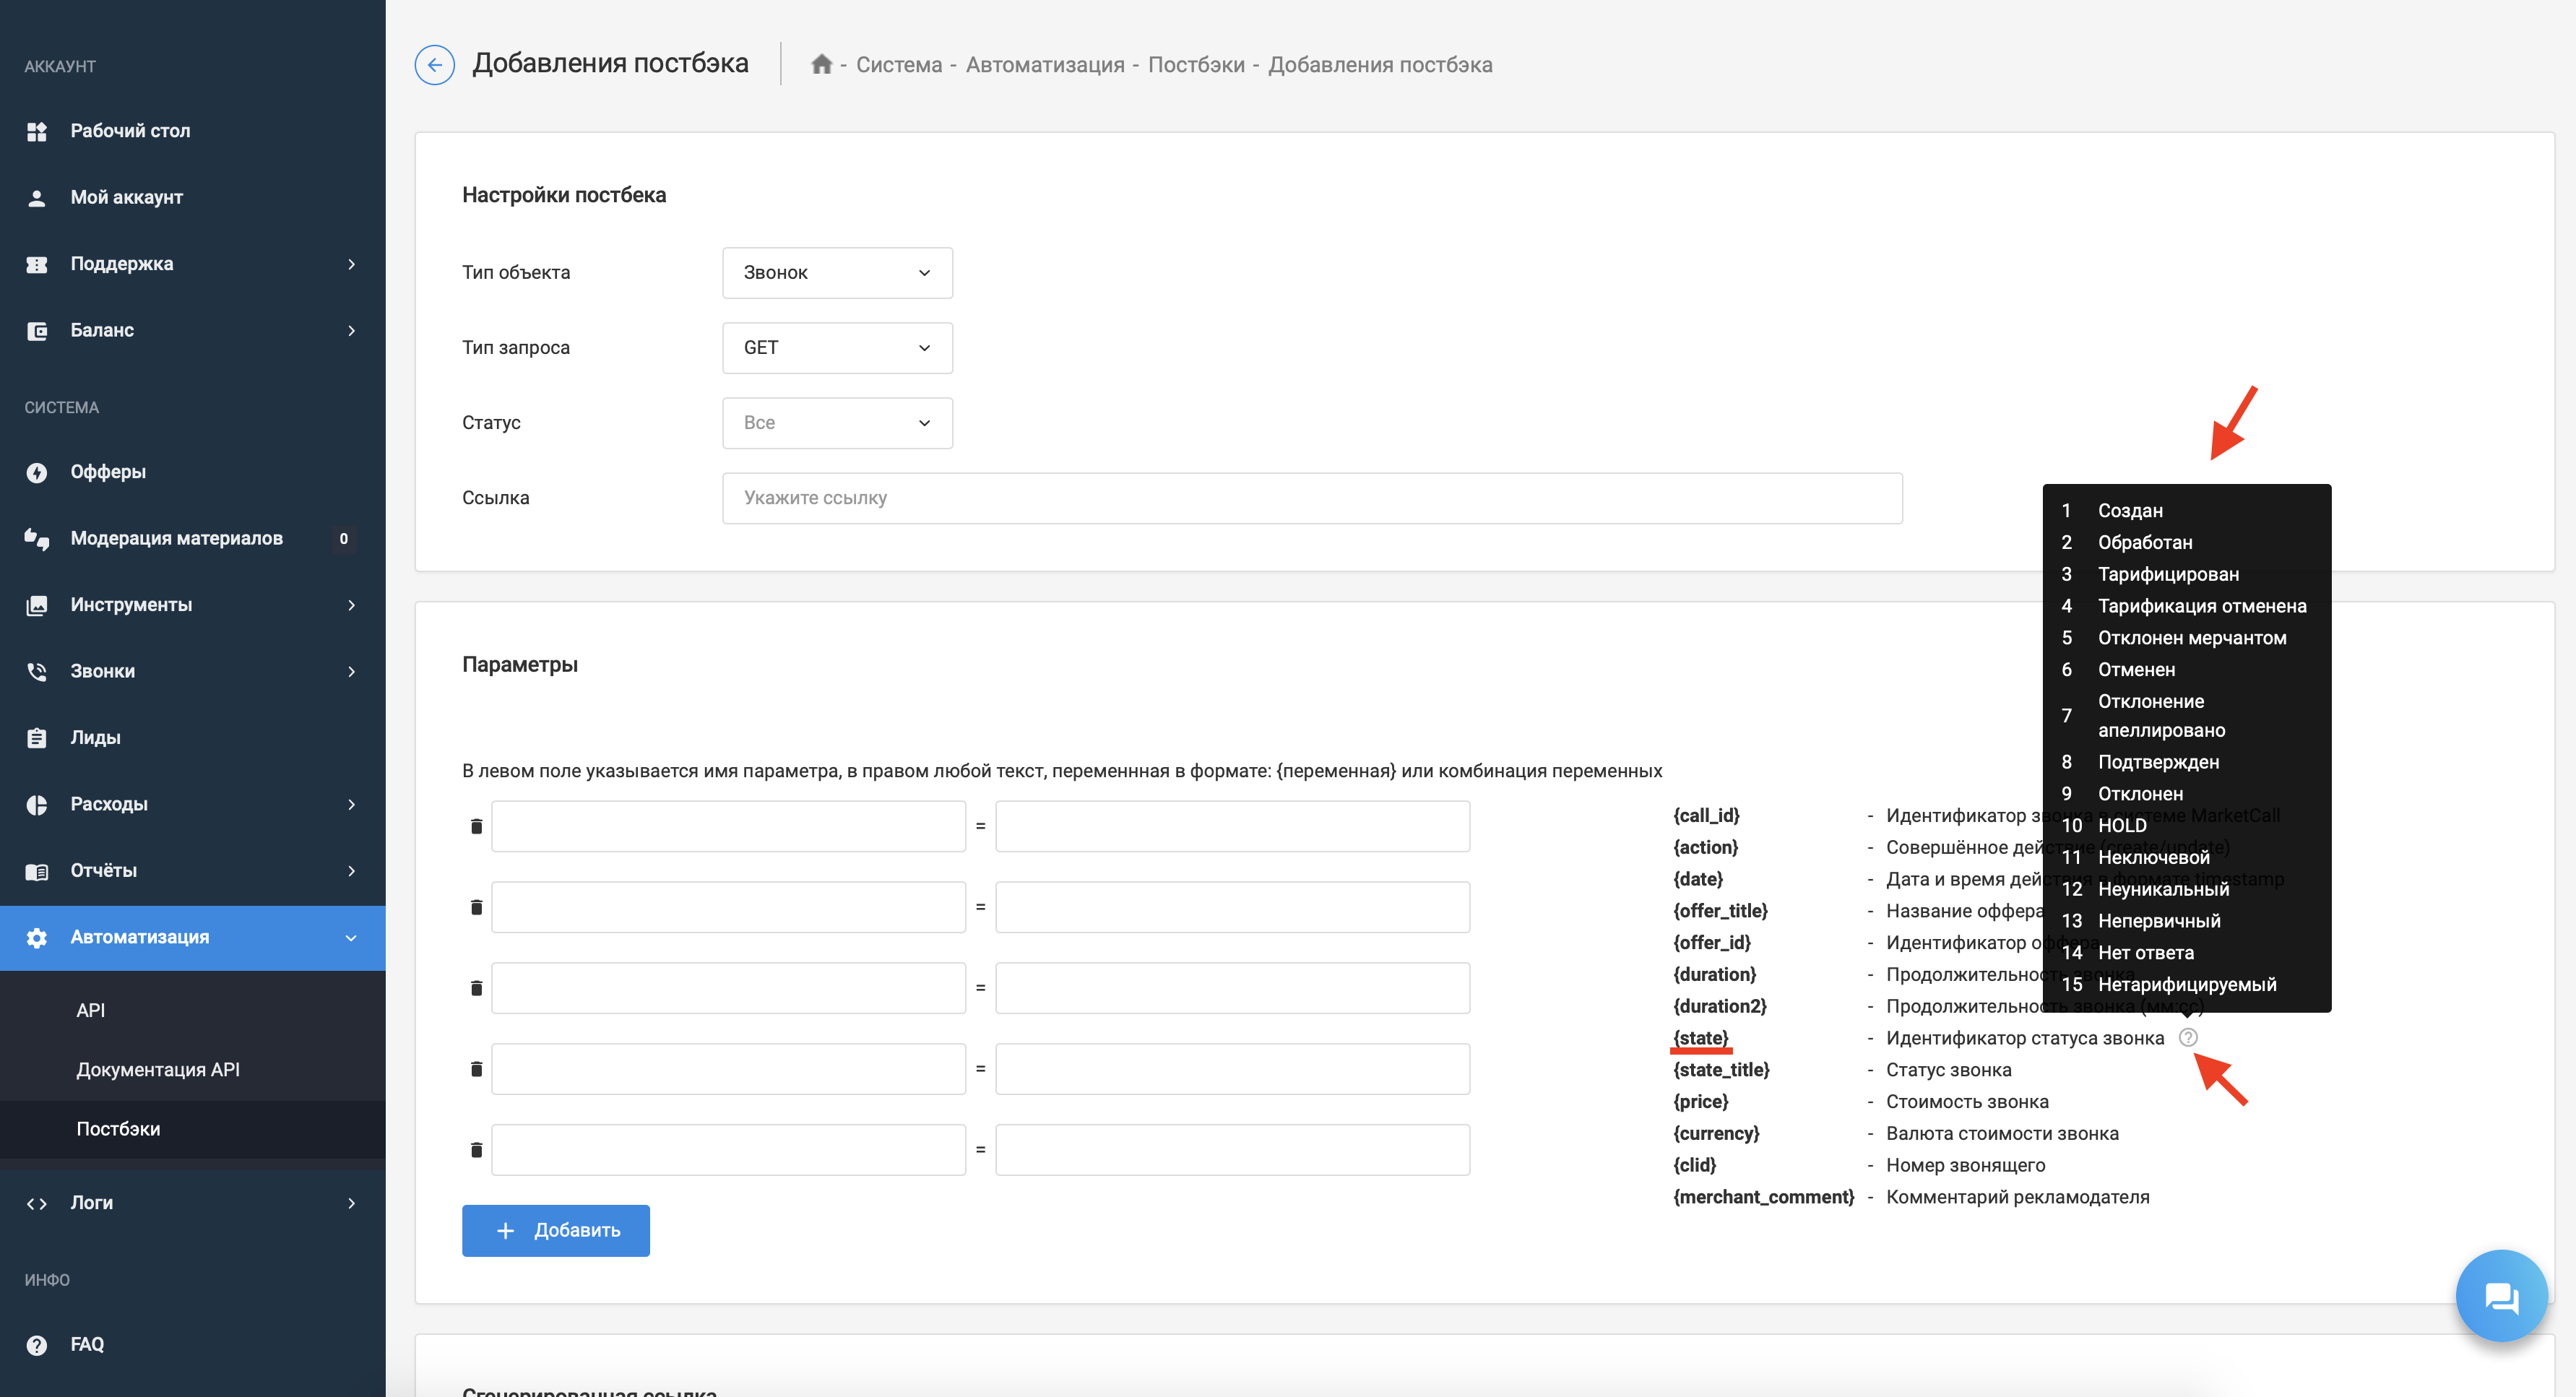Click the help icon next to Идентификатор статуса звонка
2576x1397 pixels.
2188,1038
